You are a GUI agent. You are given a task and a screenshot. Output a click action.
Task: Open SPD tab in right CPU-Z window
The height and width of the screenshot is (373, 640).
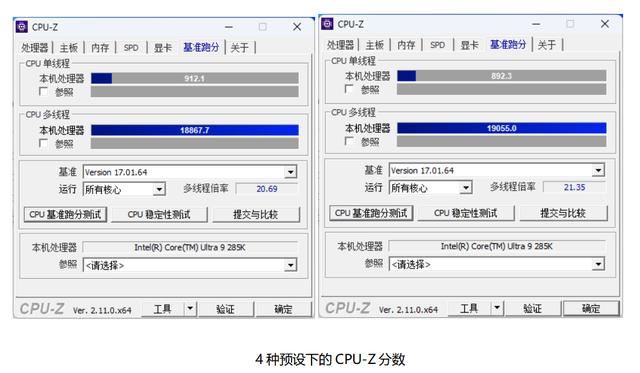pyautogui.click(x=437, y=45)
